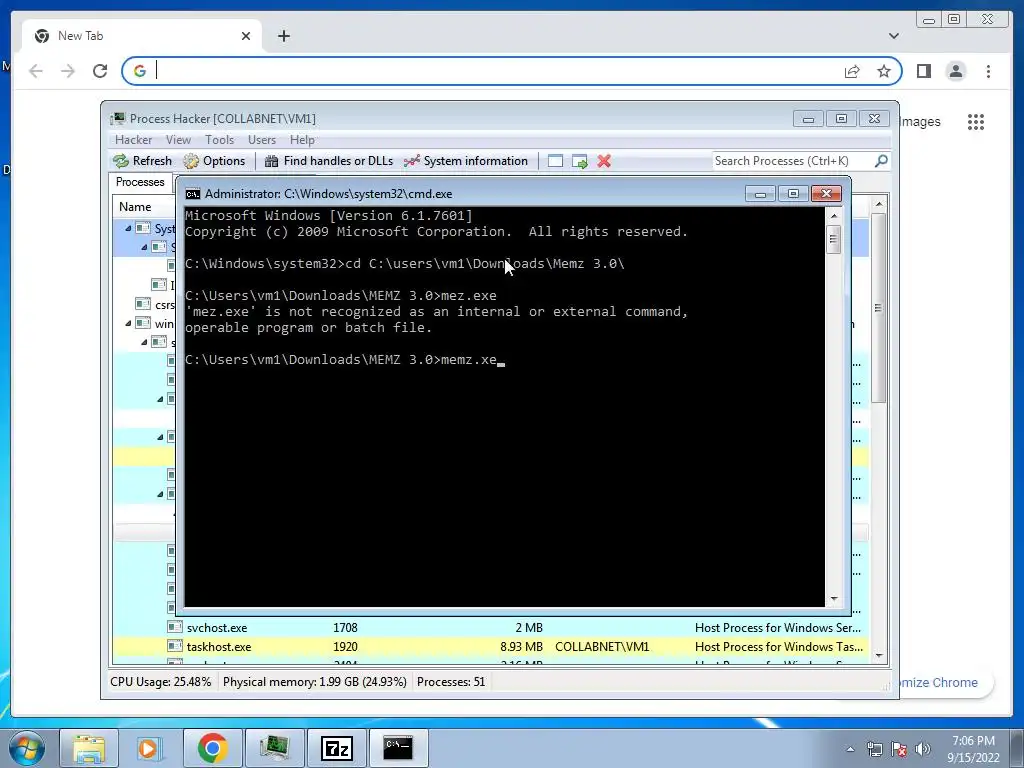Open the Images link in Chrome
Viewport: 1024px width, 768px height.
click(920, 121)
